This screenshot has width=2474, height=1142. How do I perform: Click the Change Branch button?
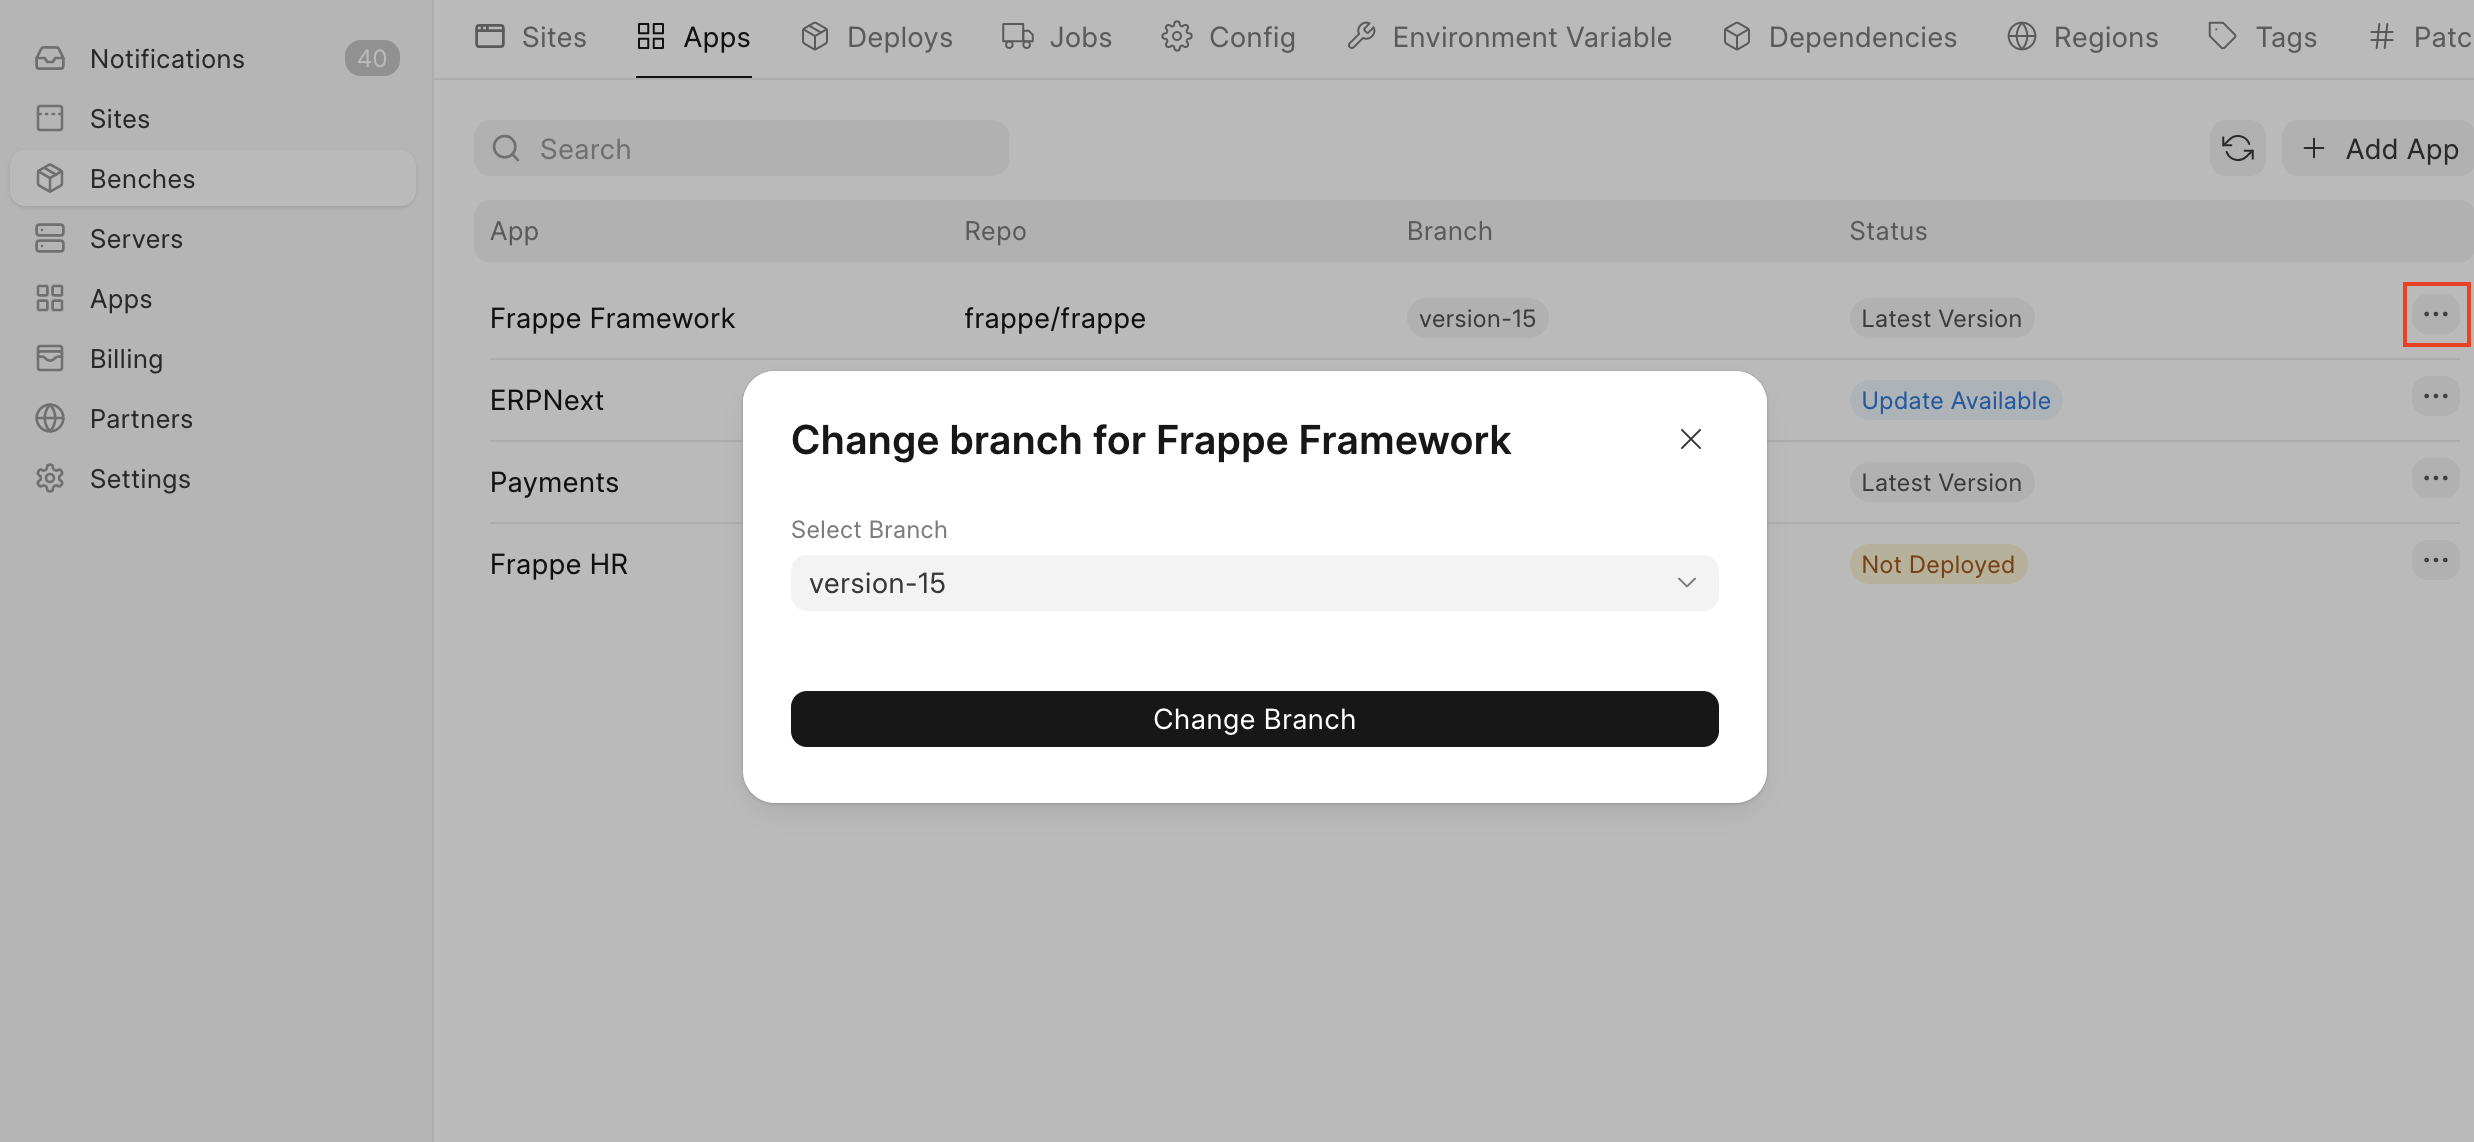[1254, 719]
